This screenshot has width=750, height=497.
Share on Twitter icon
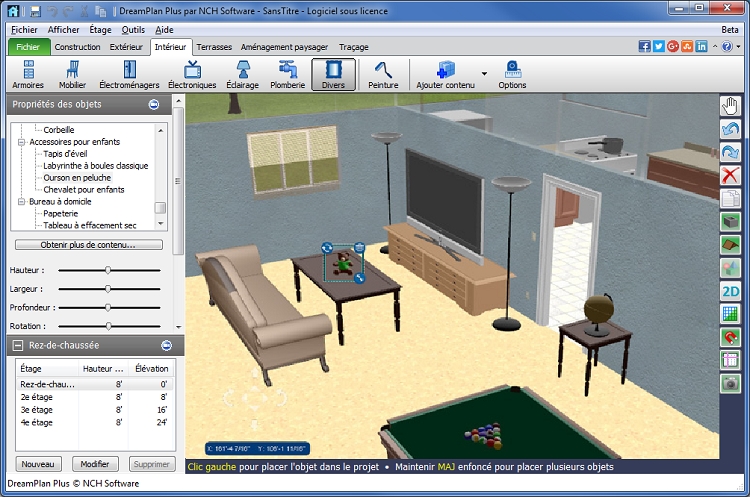[x=659, y=46]
